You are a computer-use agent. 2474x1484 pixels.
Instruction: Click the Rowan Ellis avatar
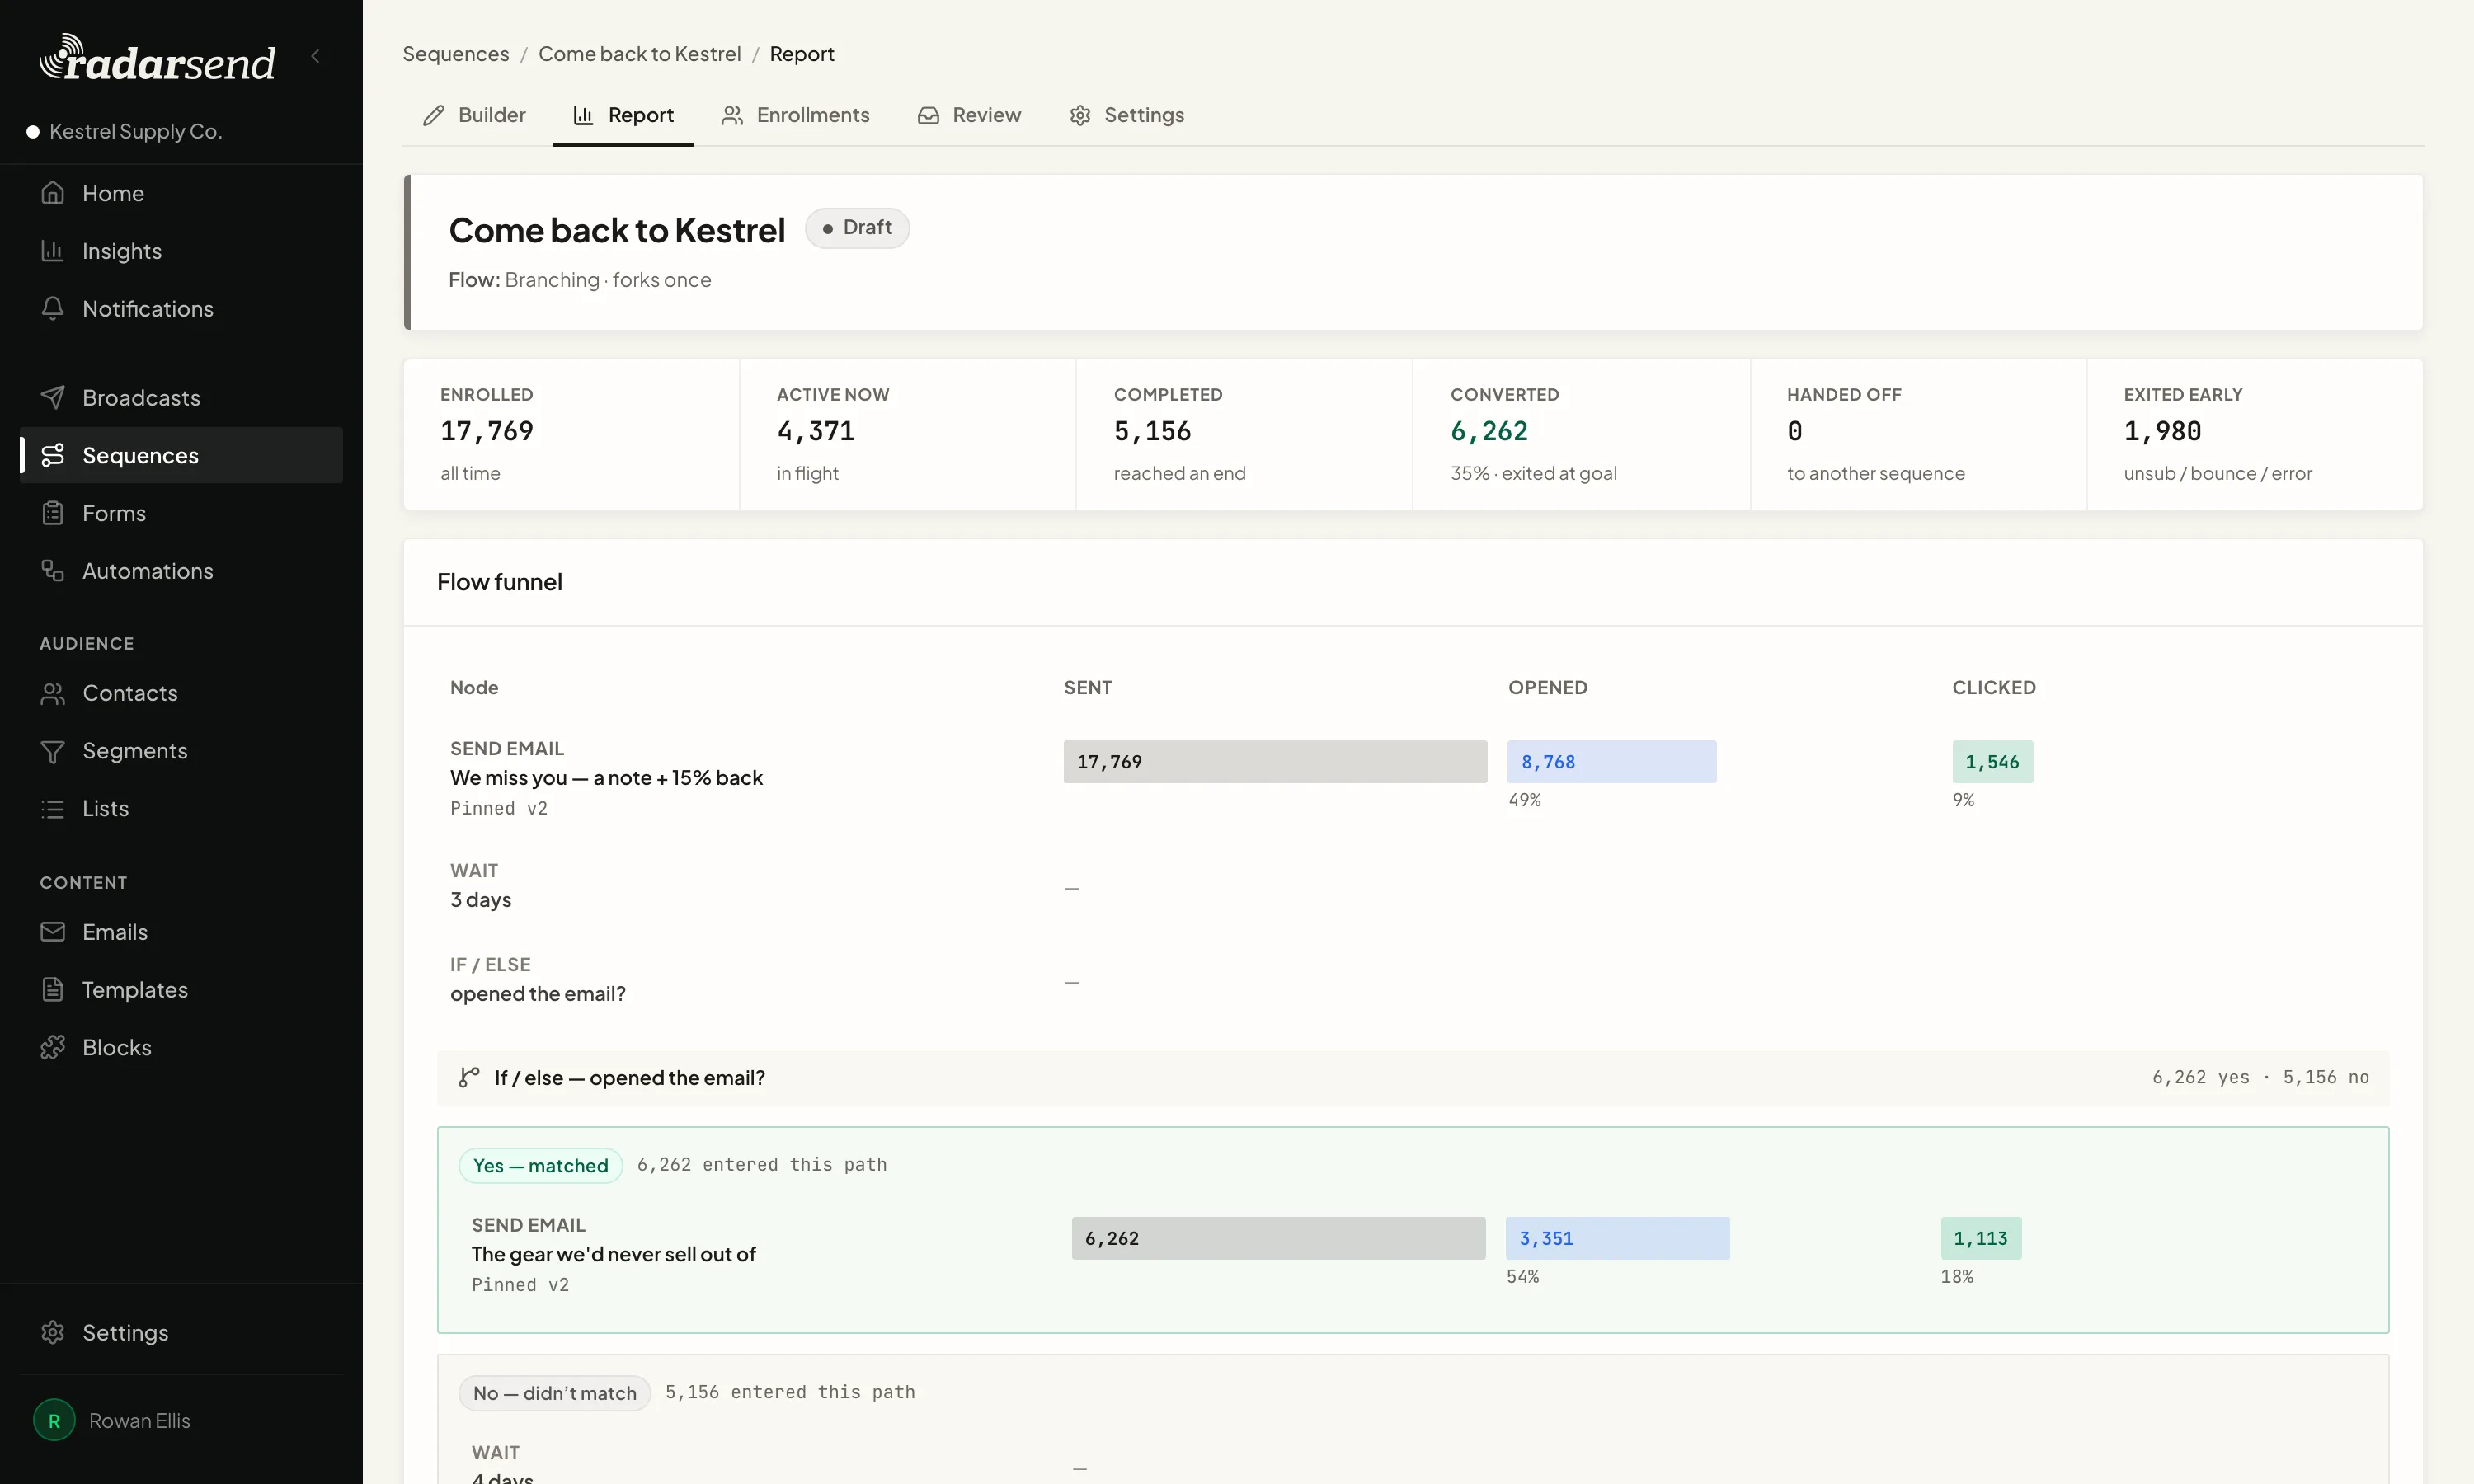coord(54,1420)
